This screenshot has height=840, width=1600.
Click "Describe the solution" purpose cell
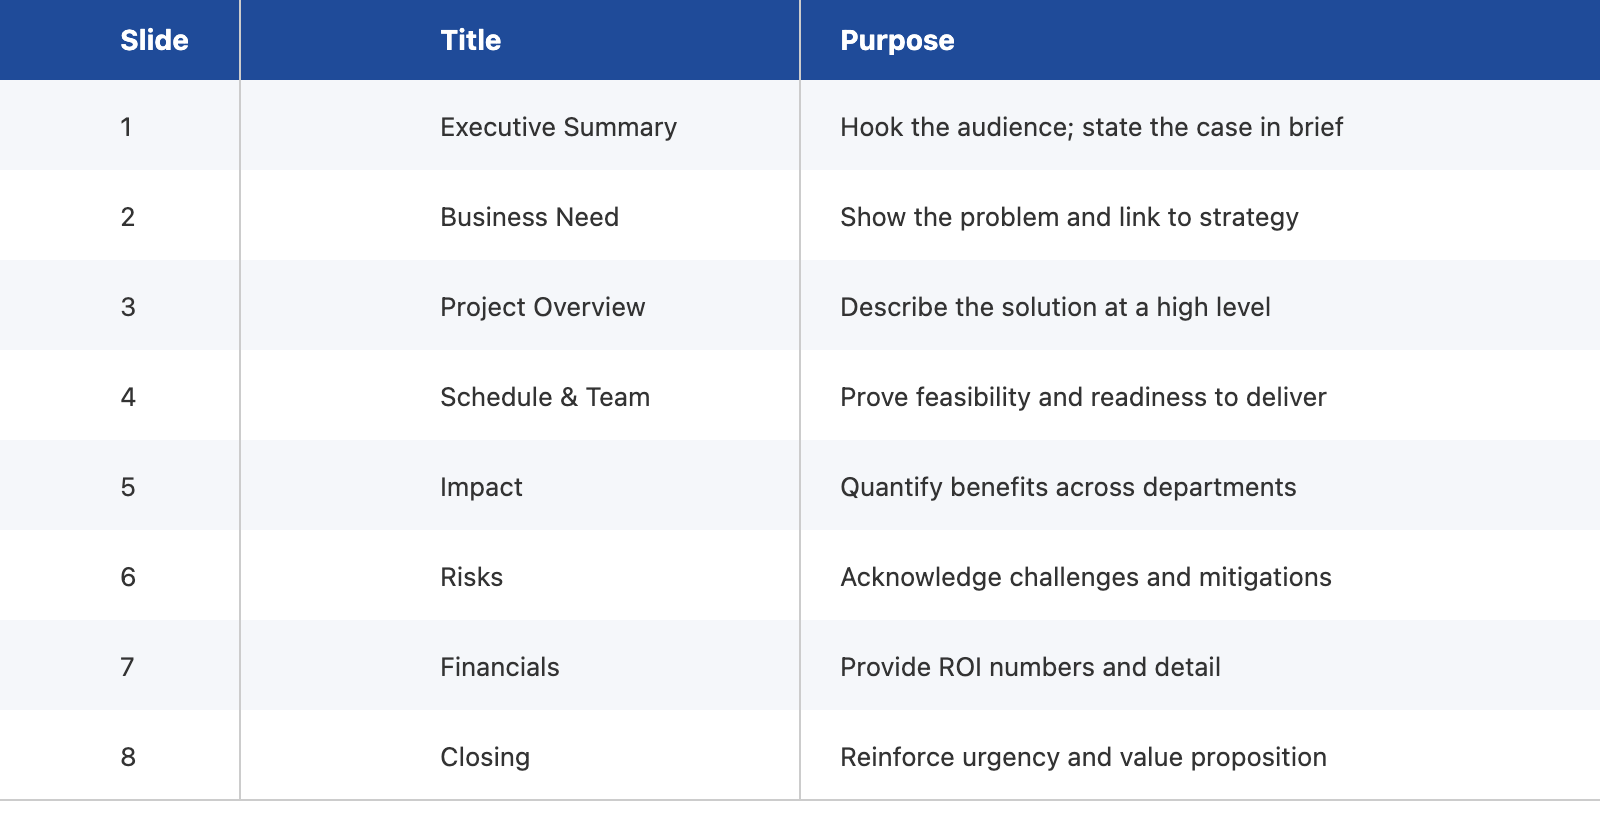(x=1055, y=307)
